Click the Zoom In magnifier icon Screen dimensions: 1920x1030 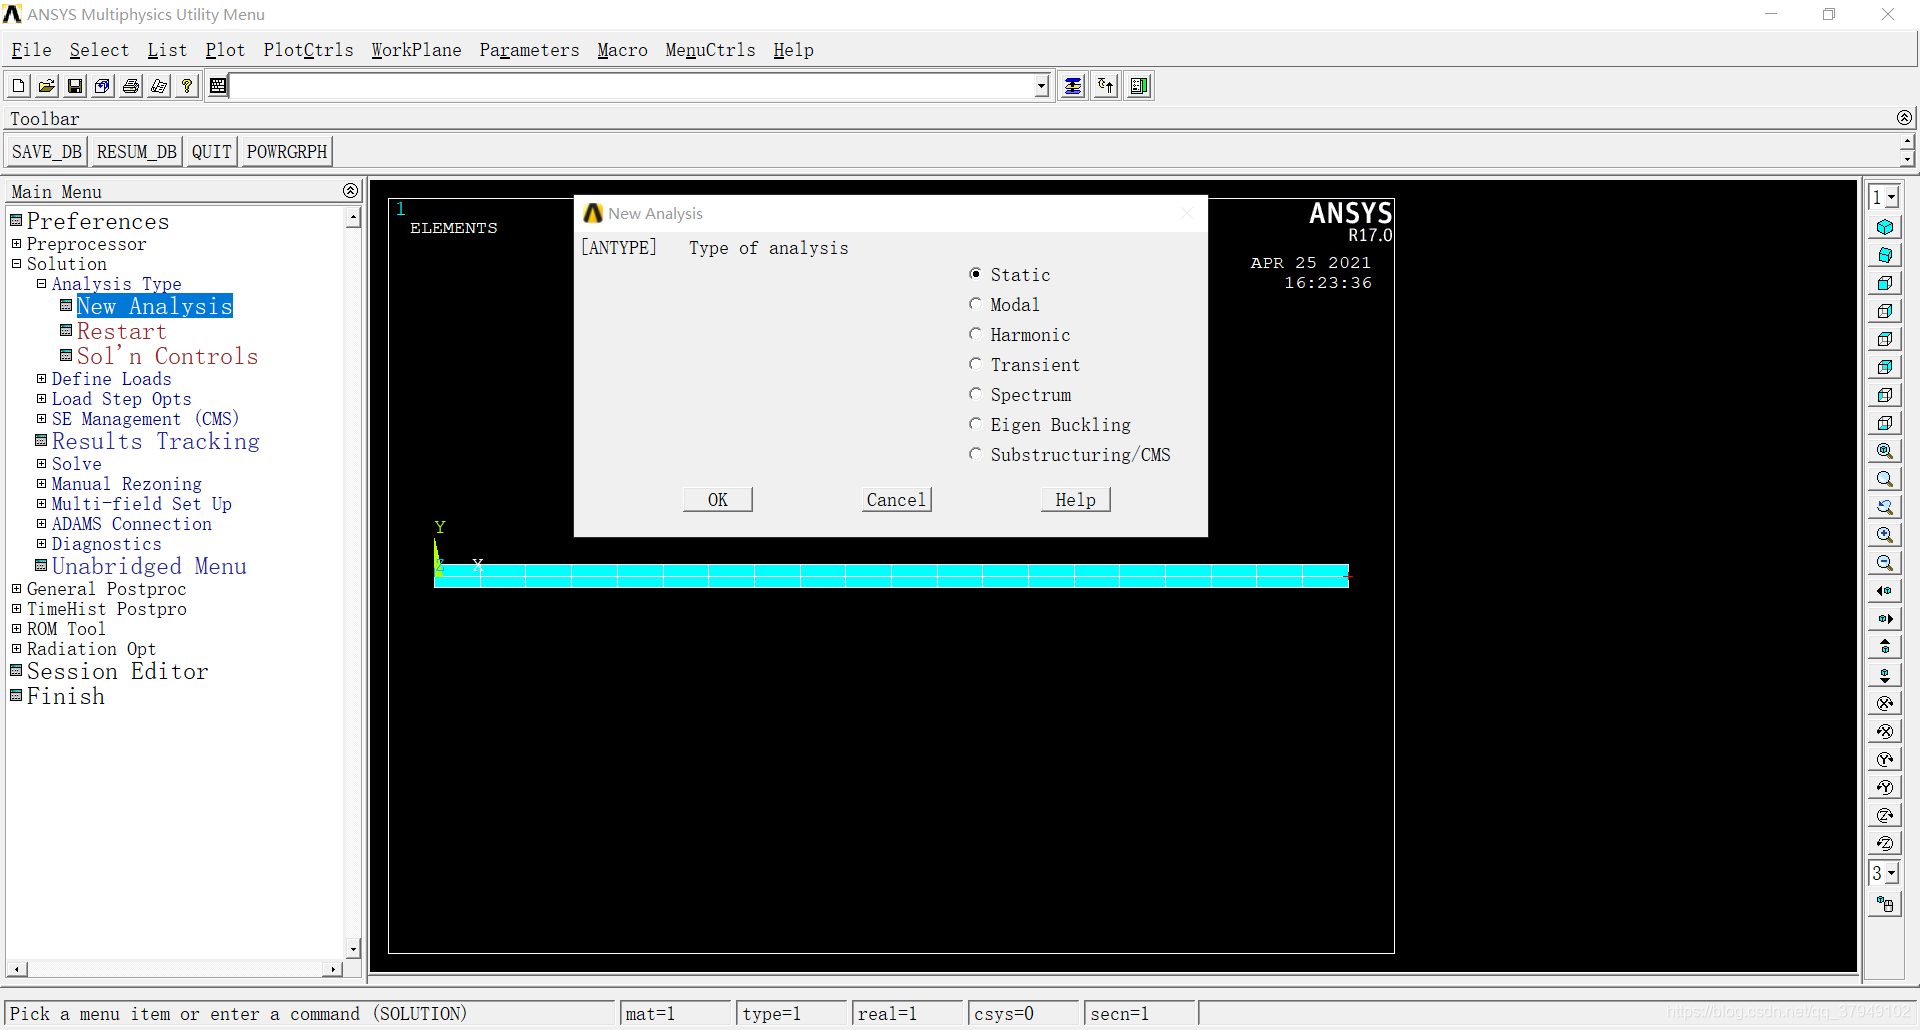[1885, 535]
